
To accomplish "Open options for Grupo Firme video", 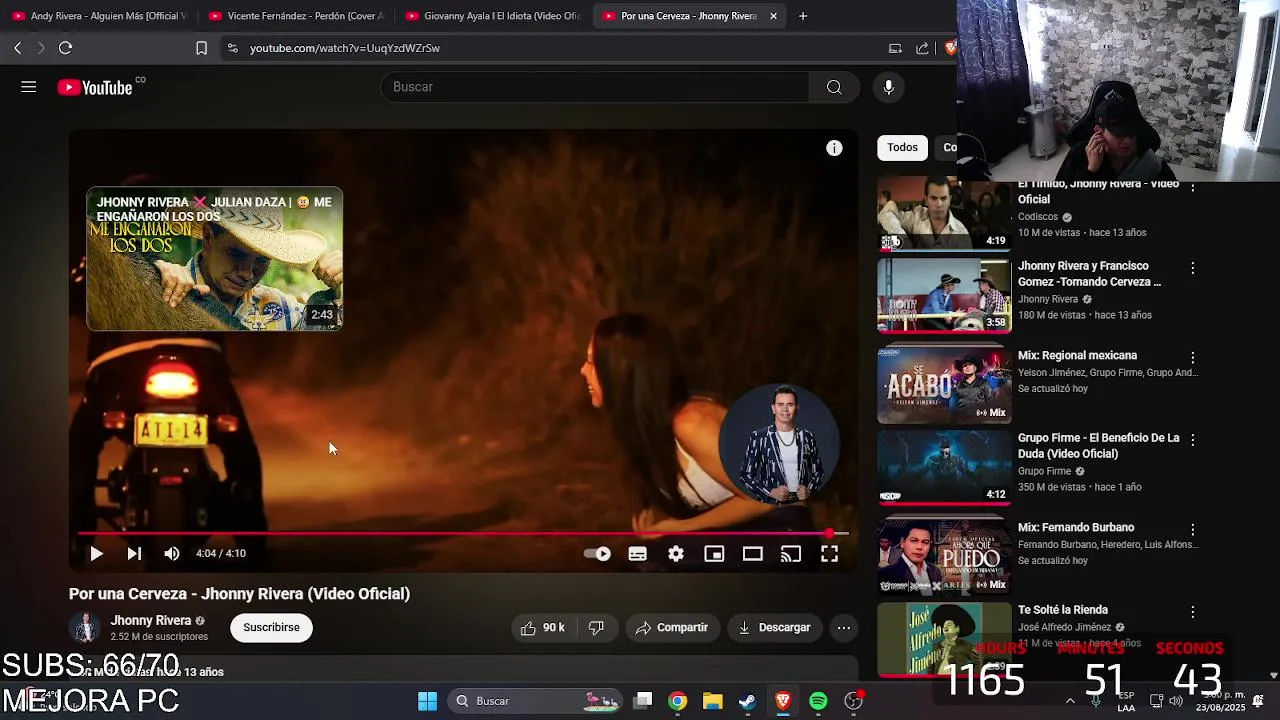I will point(1192,439).
